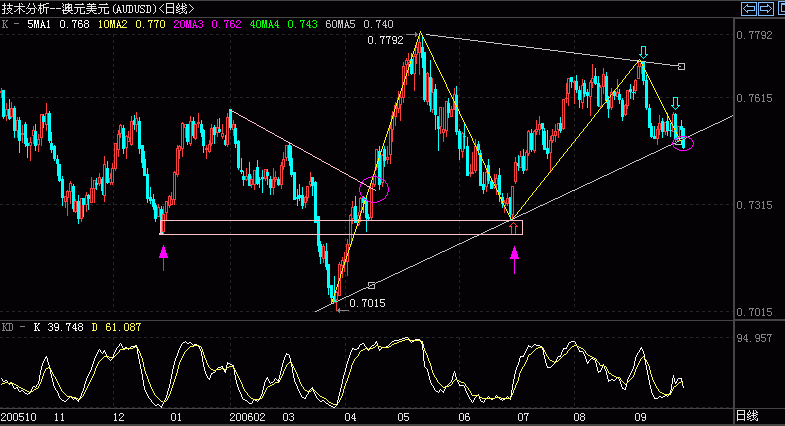The image size is (785, 426).
Task: Select the 5MA1 0.768 moving average label
Action: click(x=59, y=24)
